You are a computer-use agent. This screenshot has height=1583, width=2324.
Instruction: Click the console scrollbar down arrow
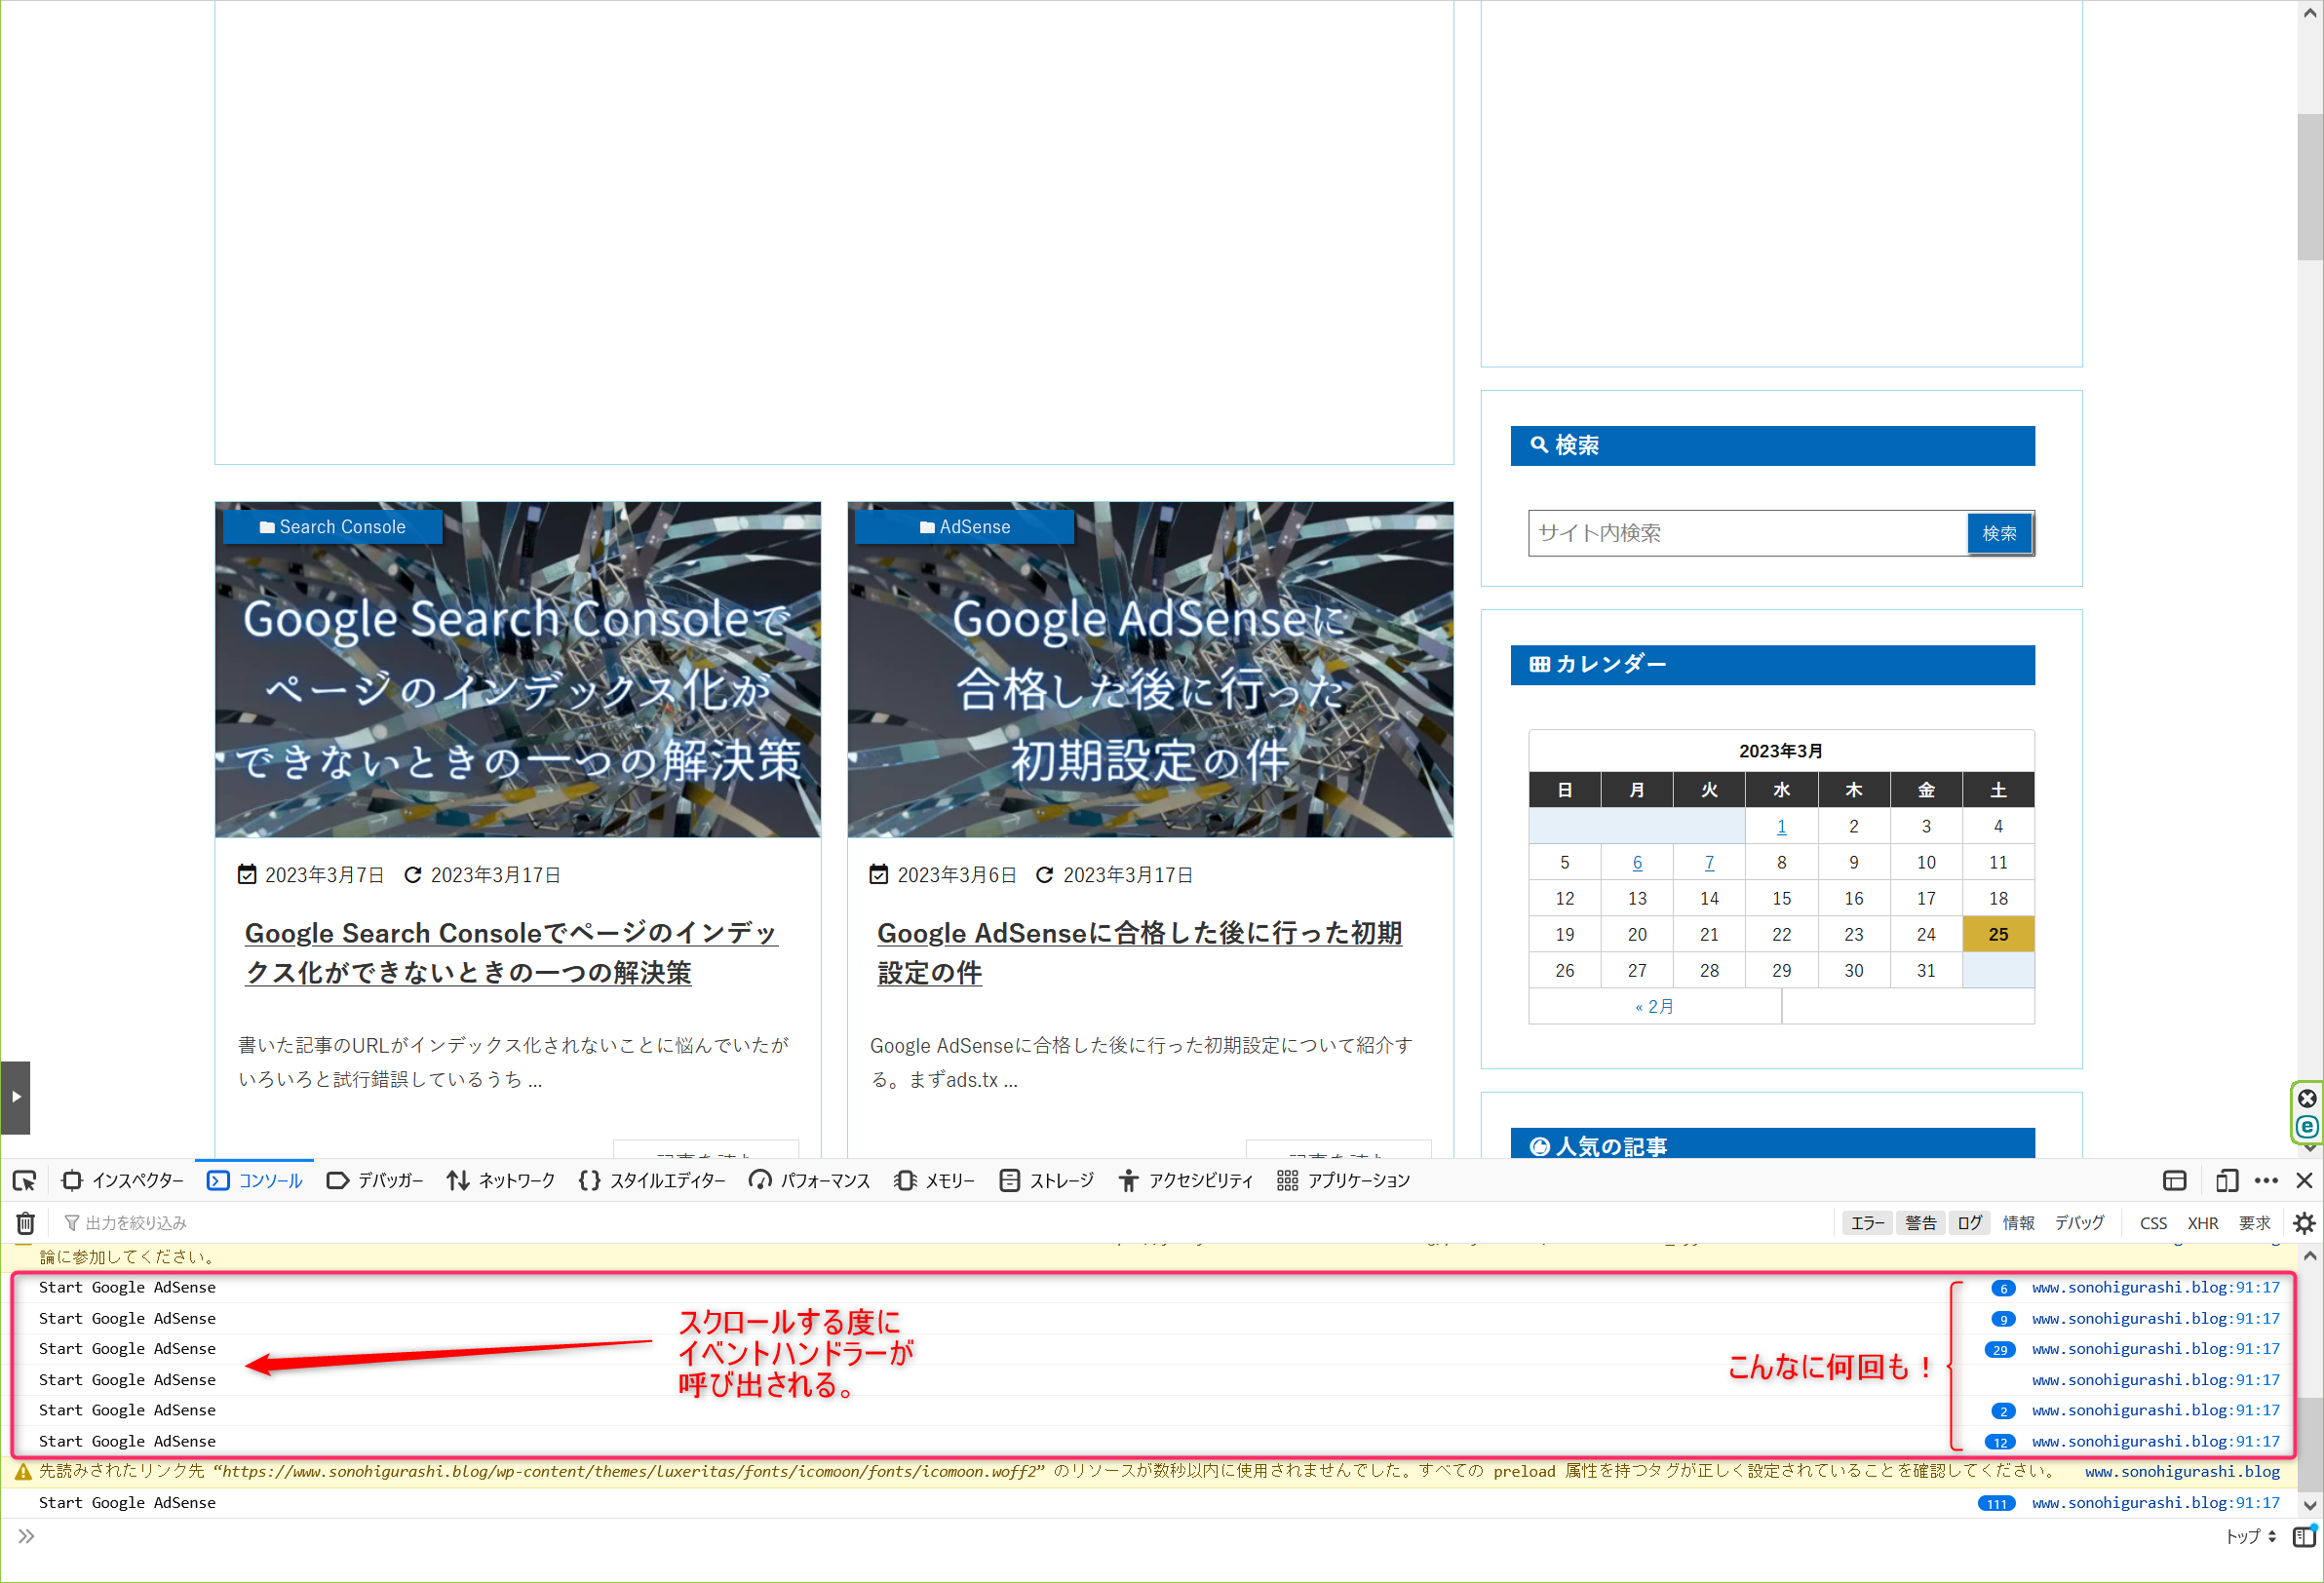[x=2310, y=1505]
